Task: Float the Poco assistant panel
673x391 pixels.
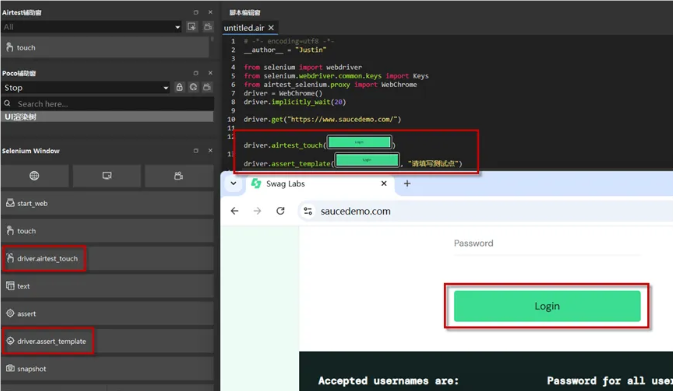Action: pos(196,73)
